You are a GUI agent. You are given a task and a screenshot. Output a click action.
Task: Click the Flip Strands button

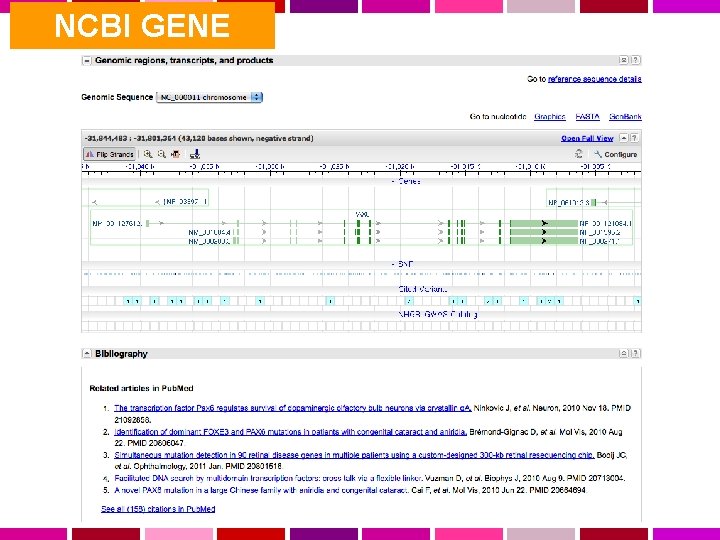pos(109,154)
